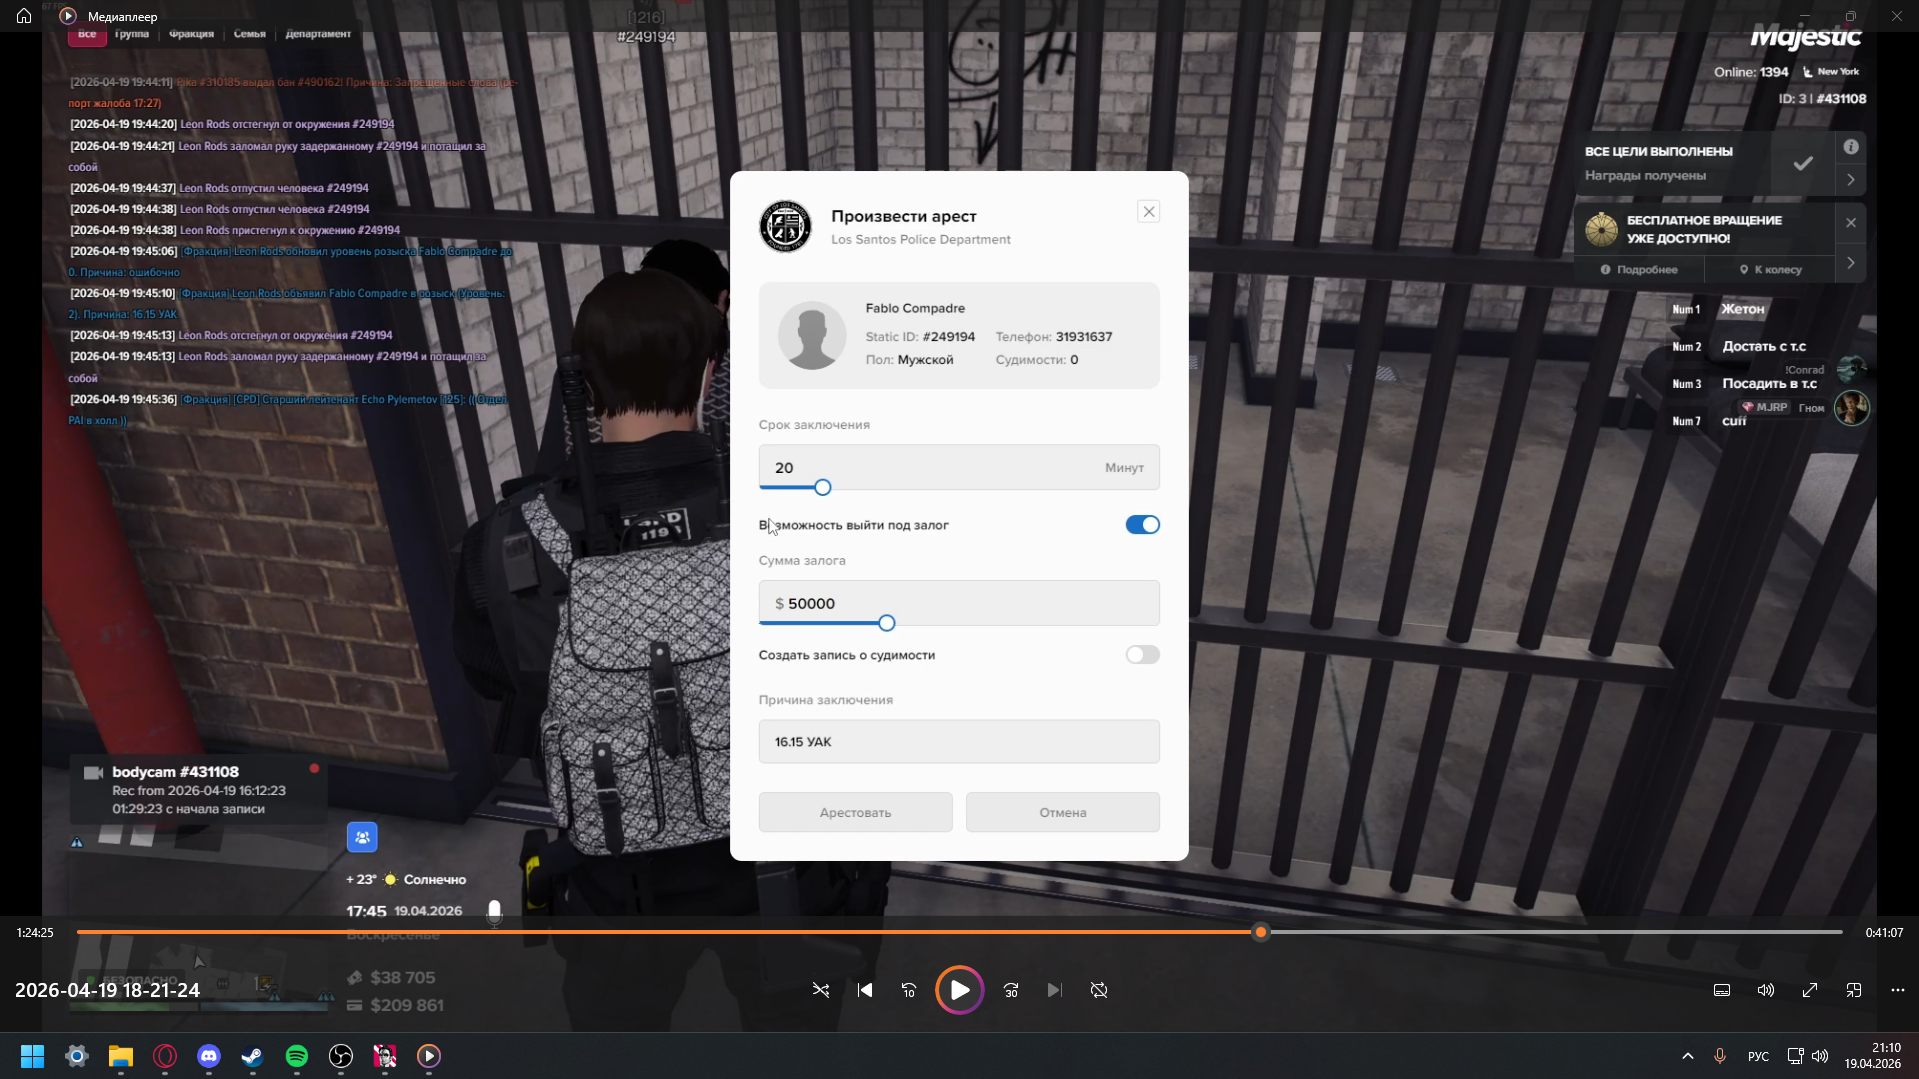Click the checkmark on completed goals

pos(1803,163)
